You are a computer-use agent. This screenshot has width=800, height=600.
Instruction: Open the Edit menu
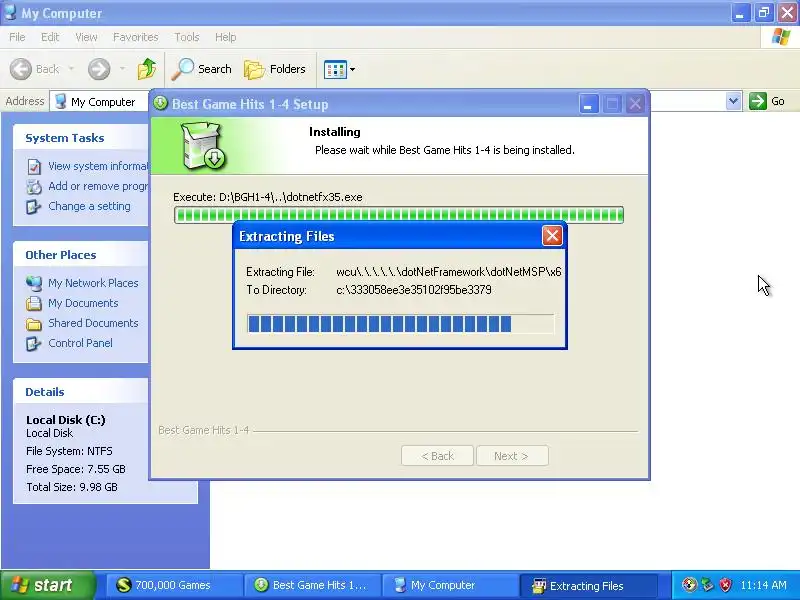50,37
